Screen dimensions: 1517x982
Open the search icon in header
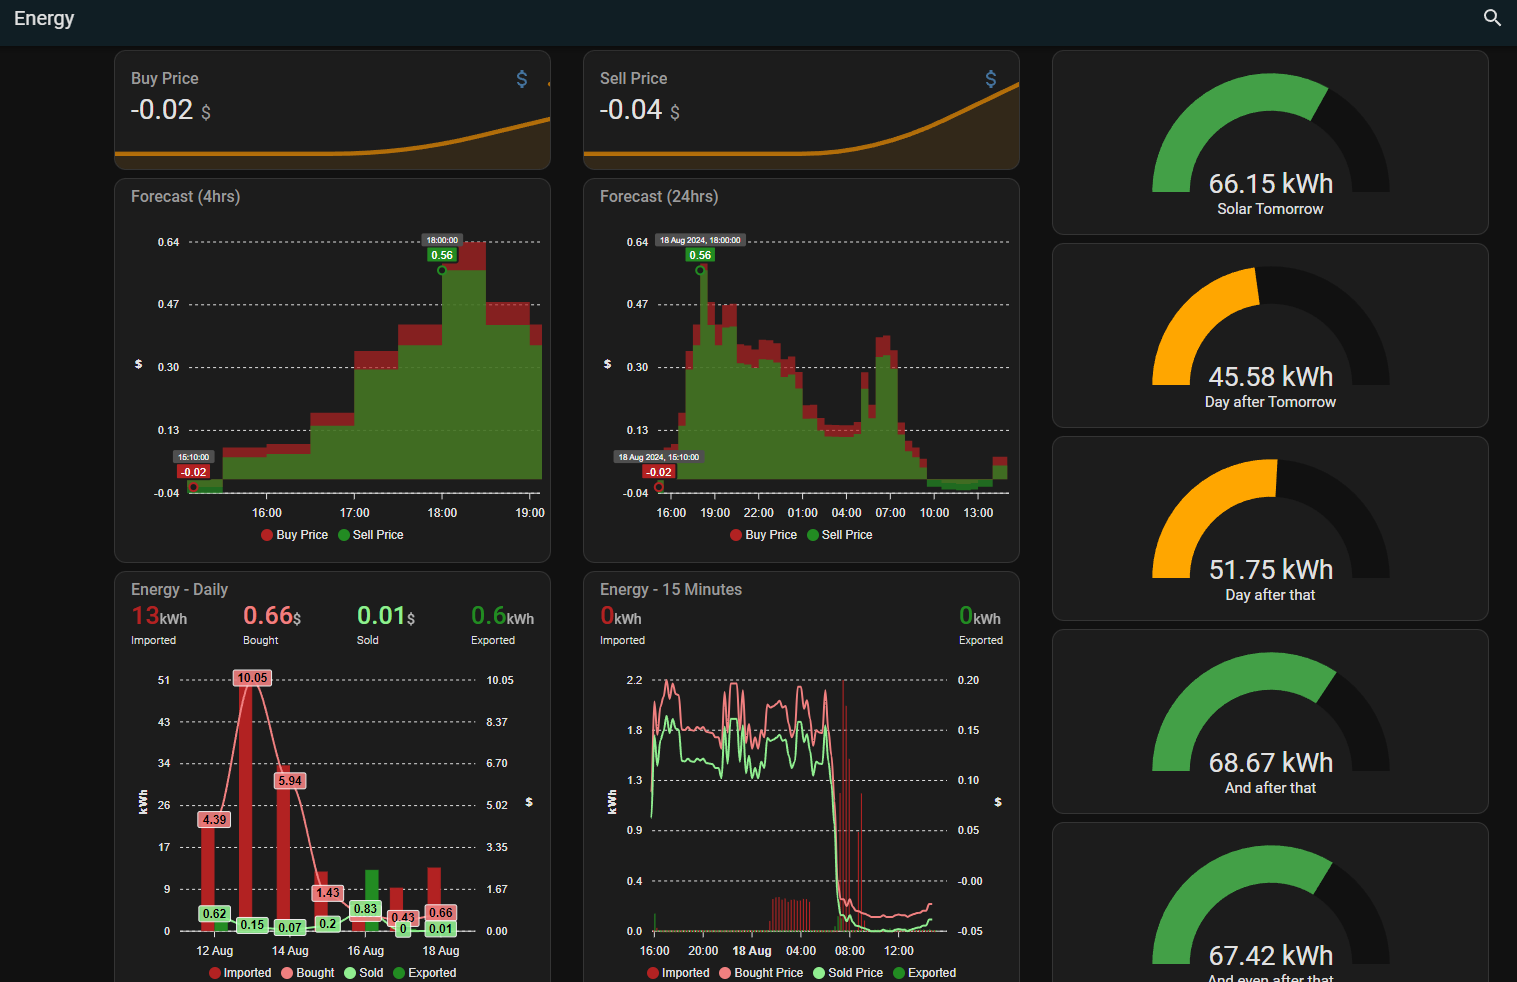[1492, 18]
